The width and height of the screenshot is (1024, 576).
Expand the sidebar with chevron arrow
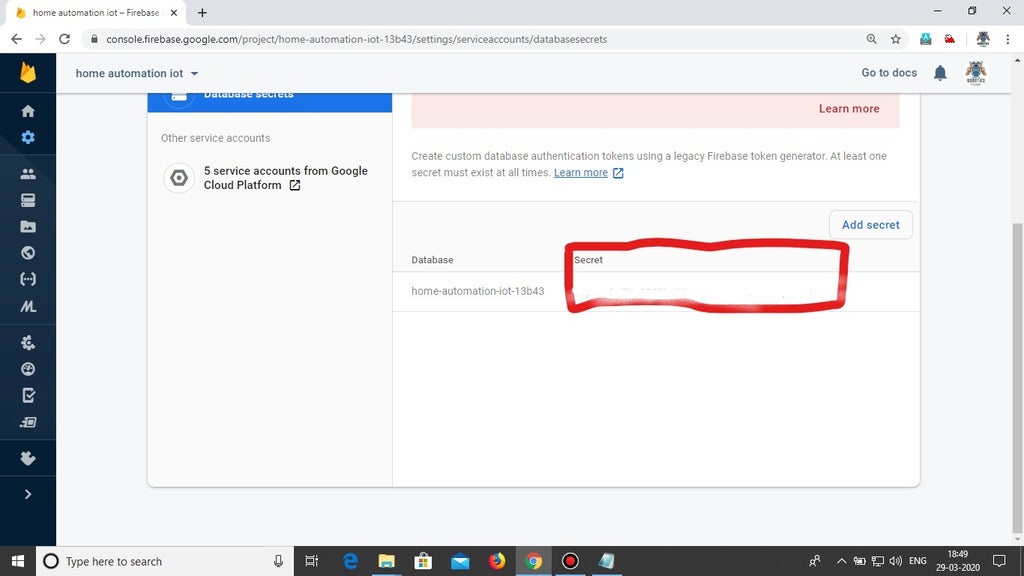click(27, 494)
